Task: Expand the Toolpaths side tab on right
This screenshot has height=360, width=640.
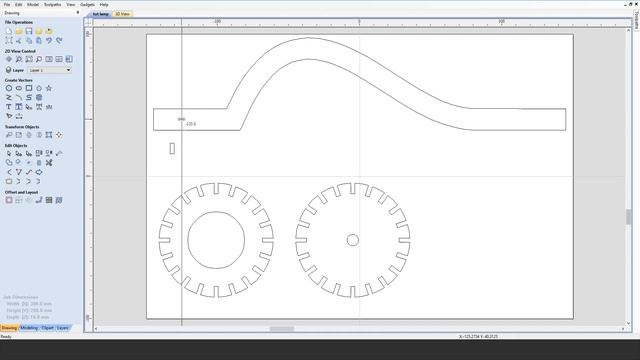Action: point(636,20)
